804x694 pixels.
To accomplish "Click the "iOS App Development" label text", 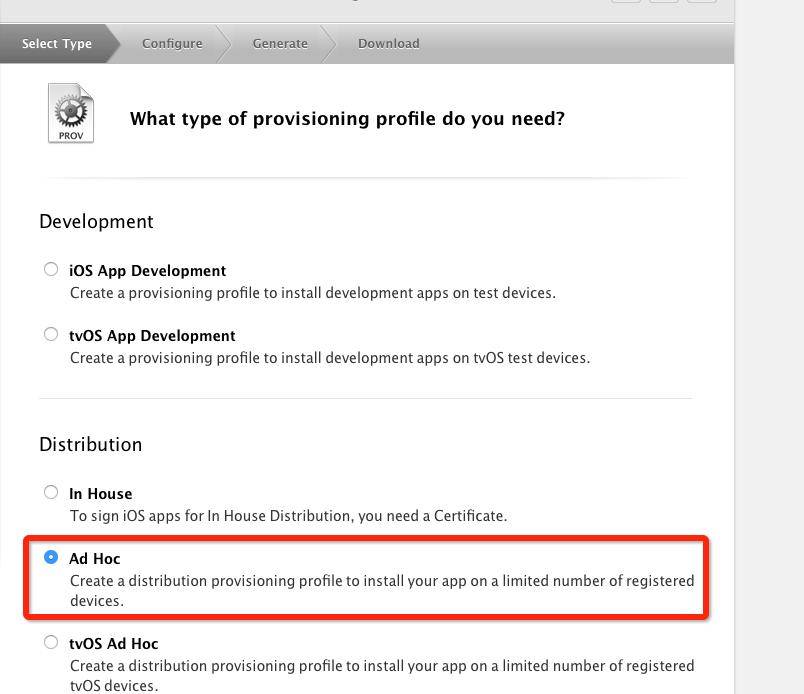I will click(x=147, y=271).
